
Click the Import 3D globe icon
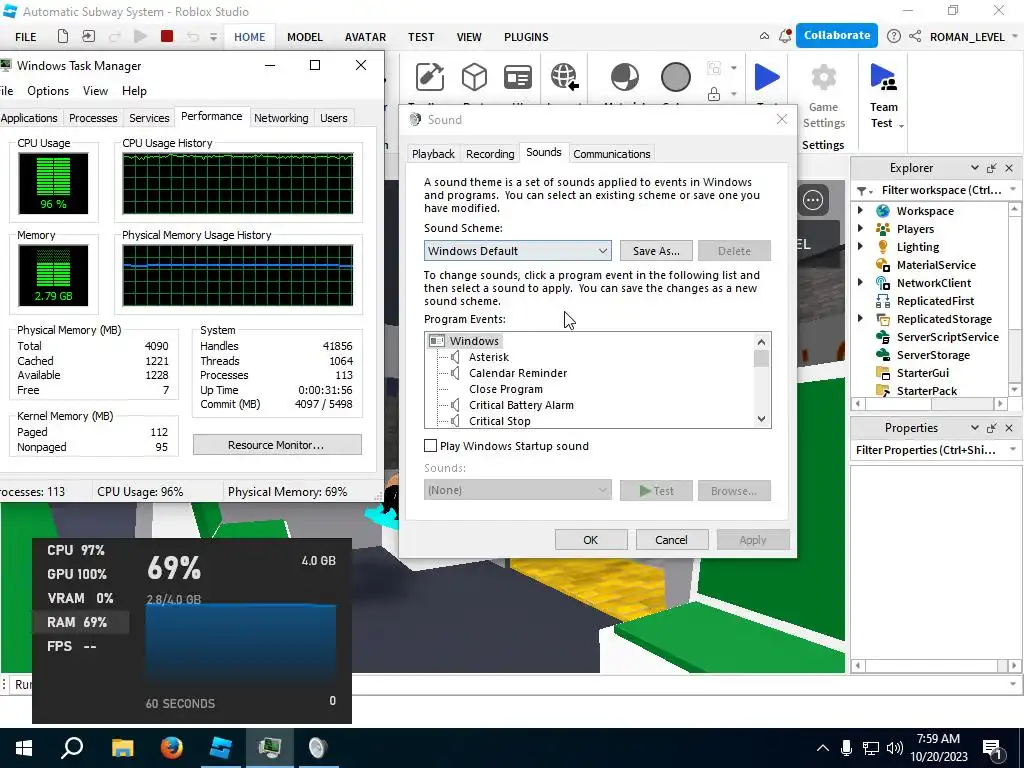pos(564,77)
